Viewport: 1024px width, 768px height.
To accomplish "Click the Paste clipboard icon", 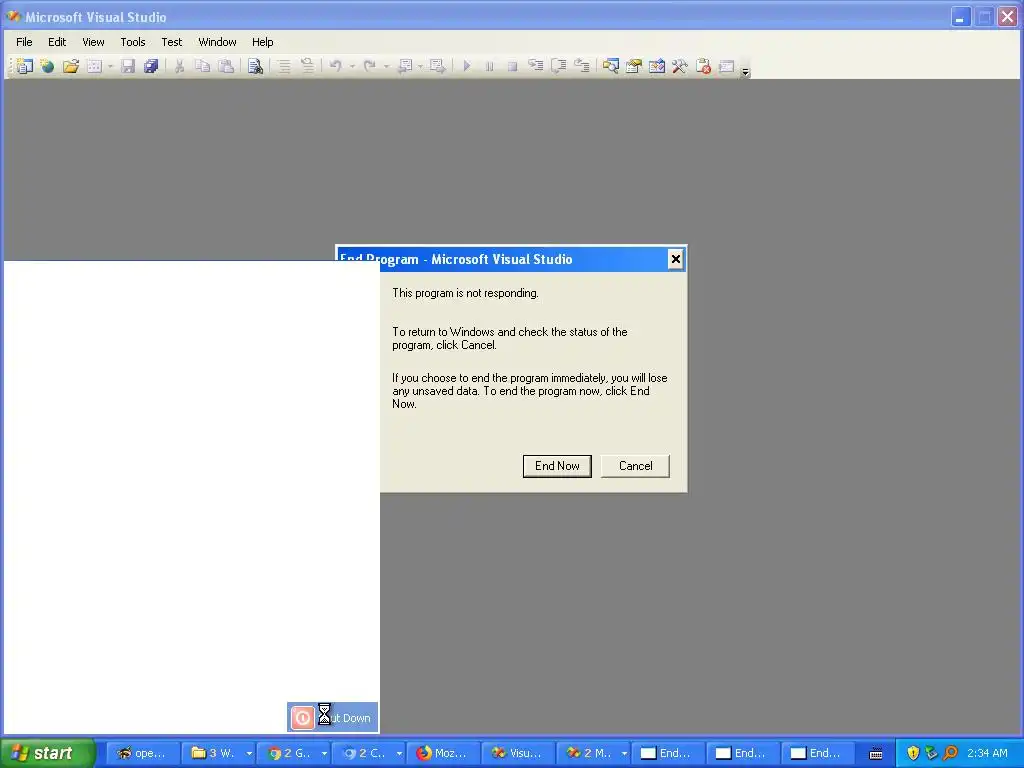I will click(x=226, y=66).
